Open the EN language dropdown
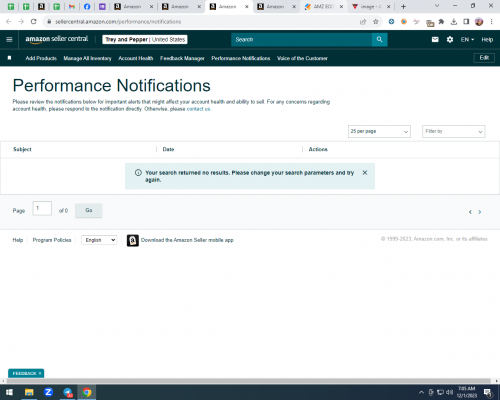The image size is (500, 400). point(467,39)
